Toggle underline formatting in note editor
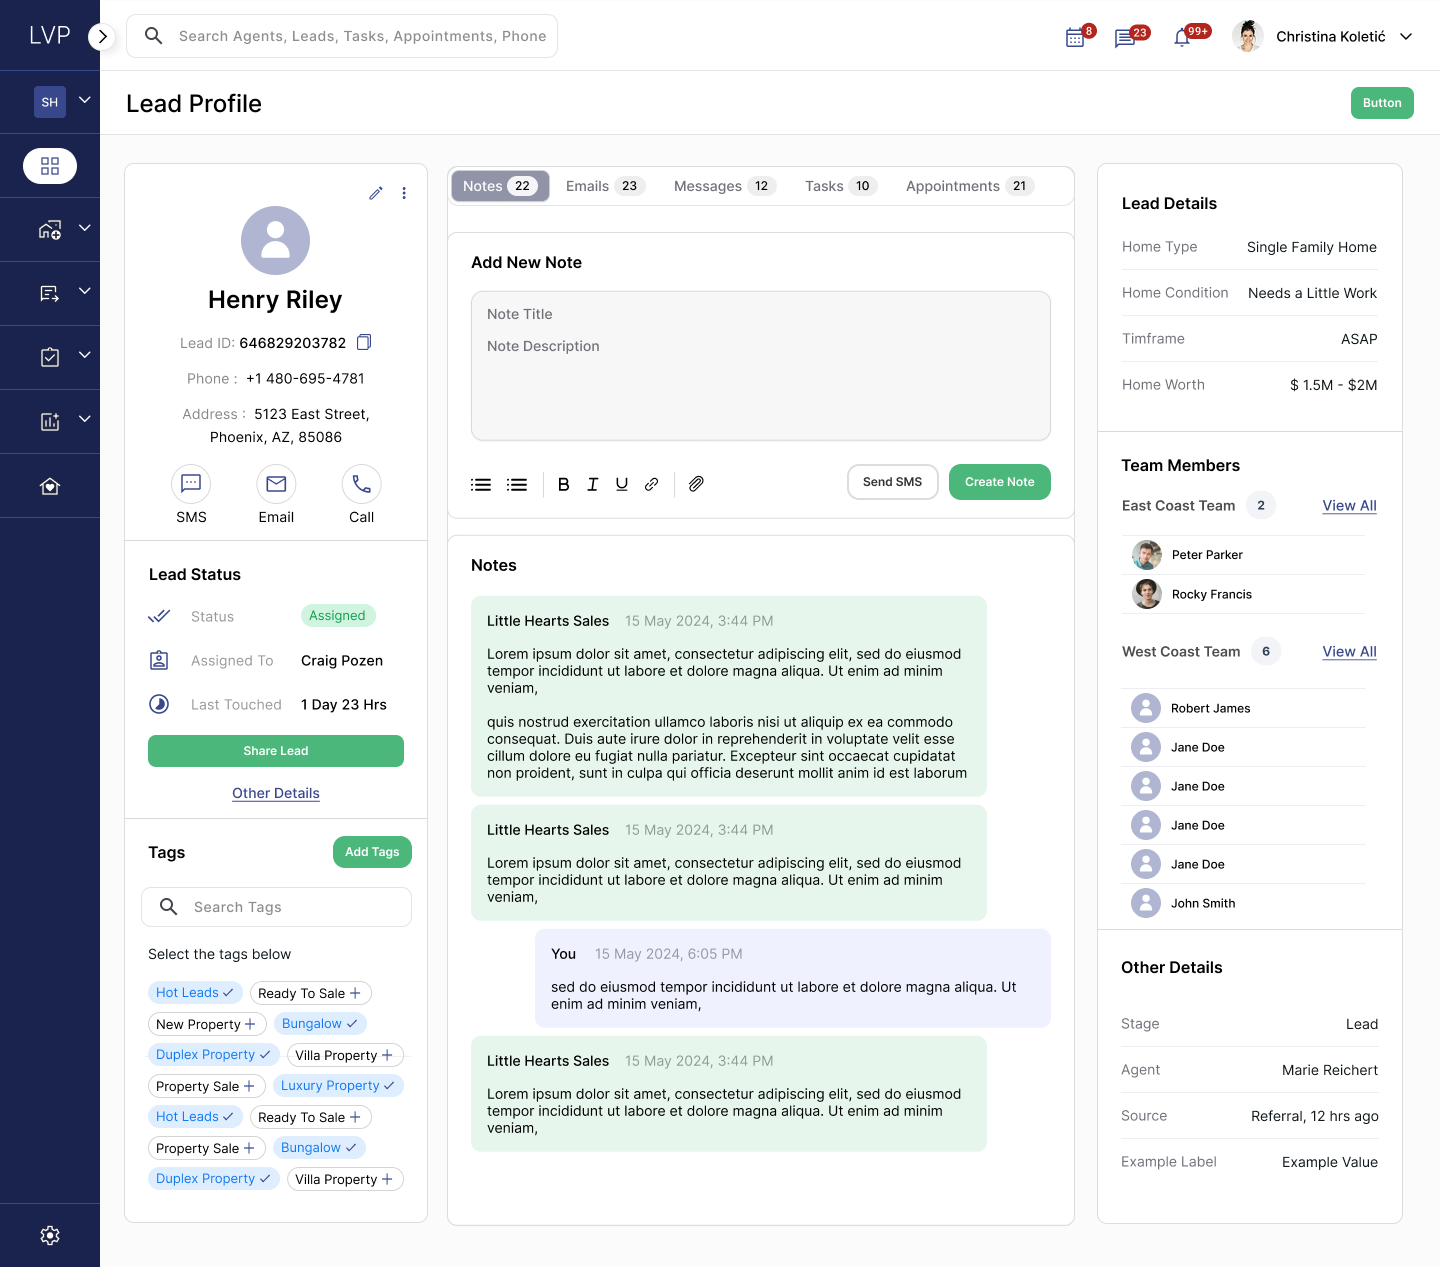The height and width of the screenshot is (1267, 1440). pyautogui.click(x=622, y=484)
